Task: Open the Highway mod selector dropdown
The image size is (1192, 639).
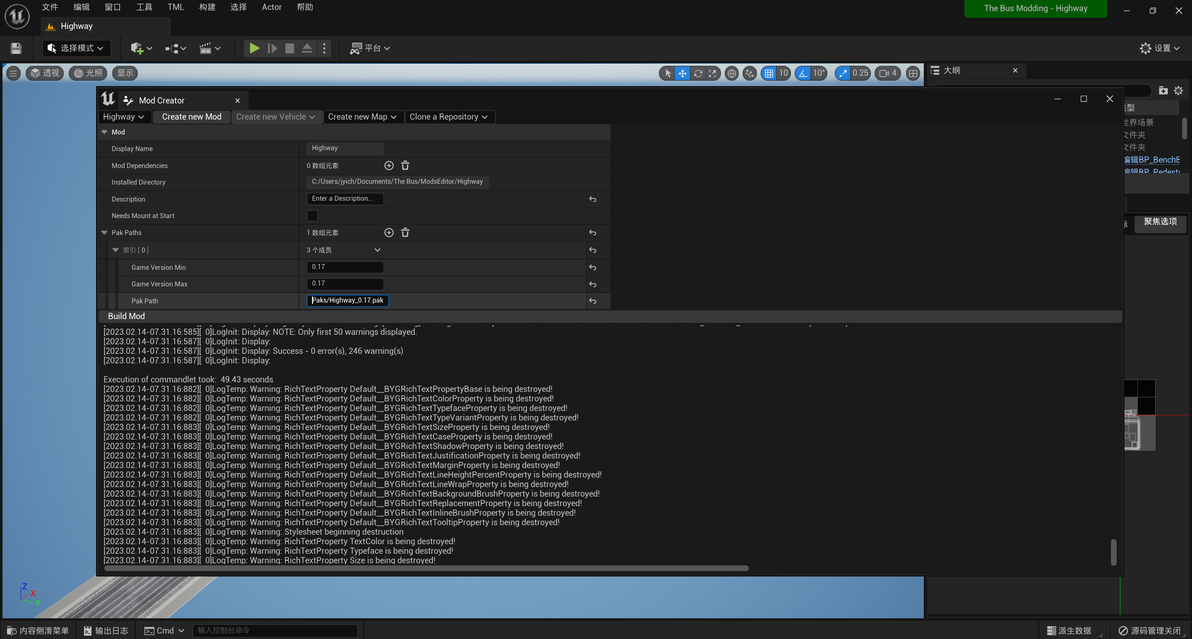Action: (123, 117)
